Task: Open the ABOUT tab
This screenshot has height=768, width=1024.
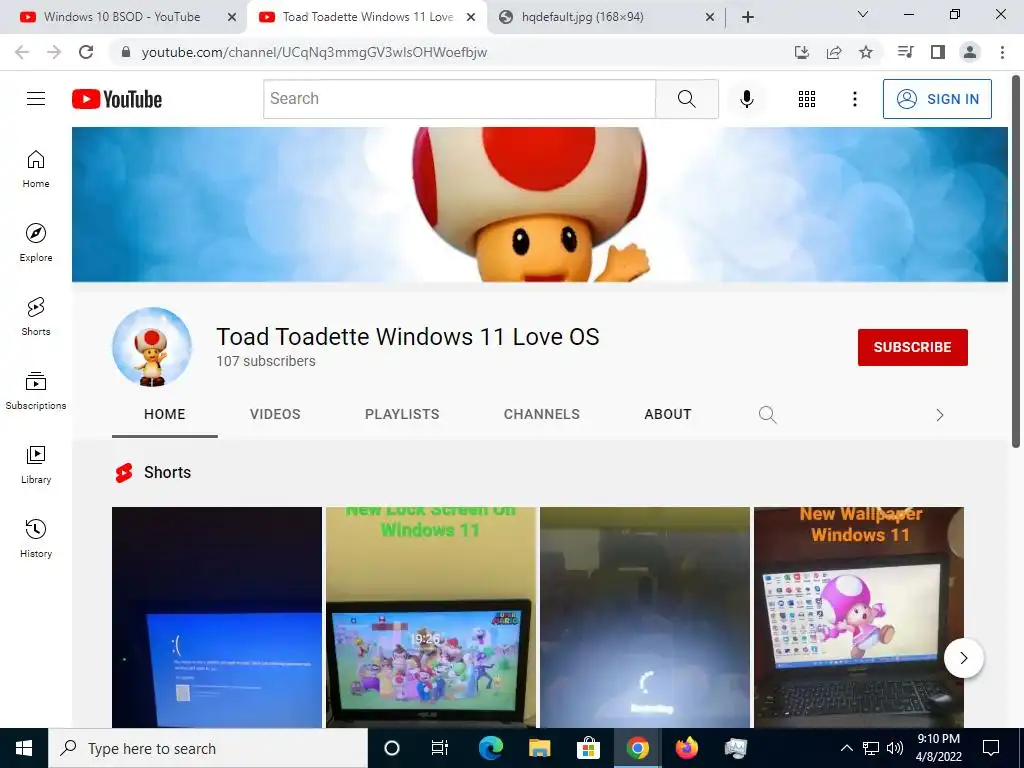Action: pyautogui.click(x=667, y=415)
